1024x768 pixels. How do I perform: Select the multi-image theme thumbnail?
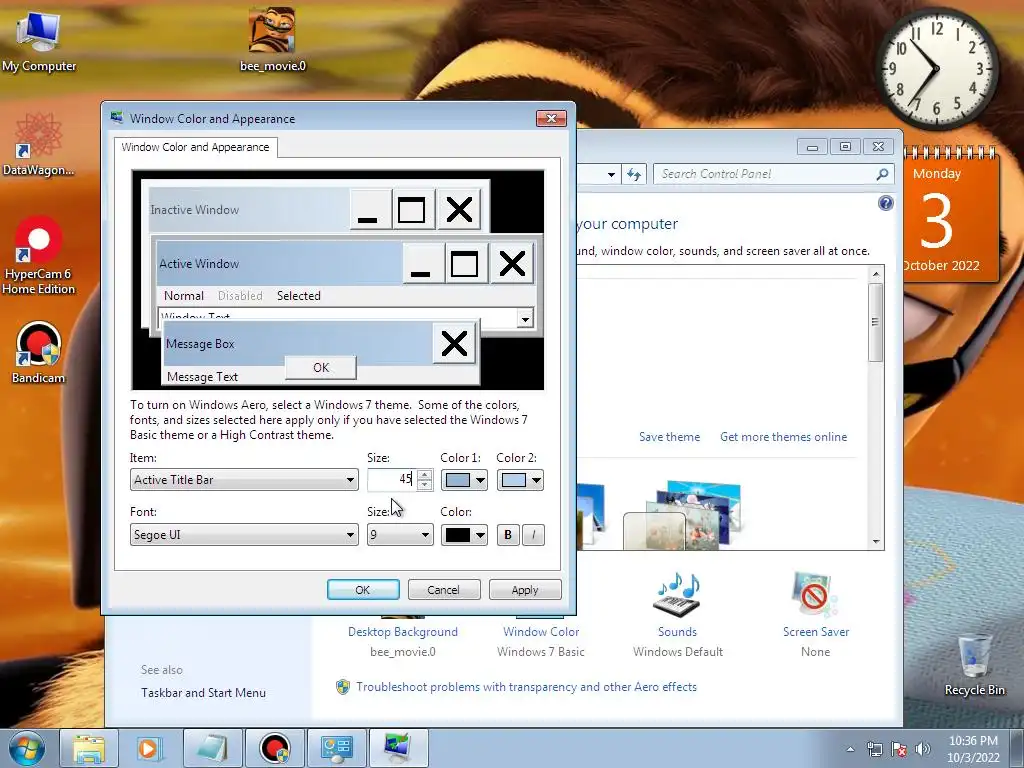[x=682, y=516]
